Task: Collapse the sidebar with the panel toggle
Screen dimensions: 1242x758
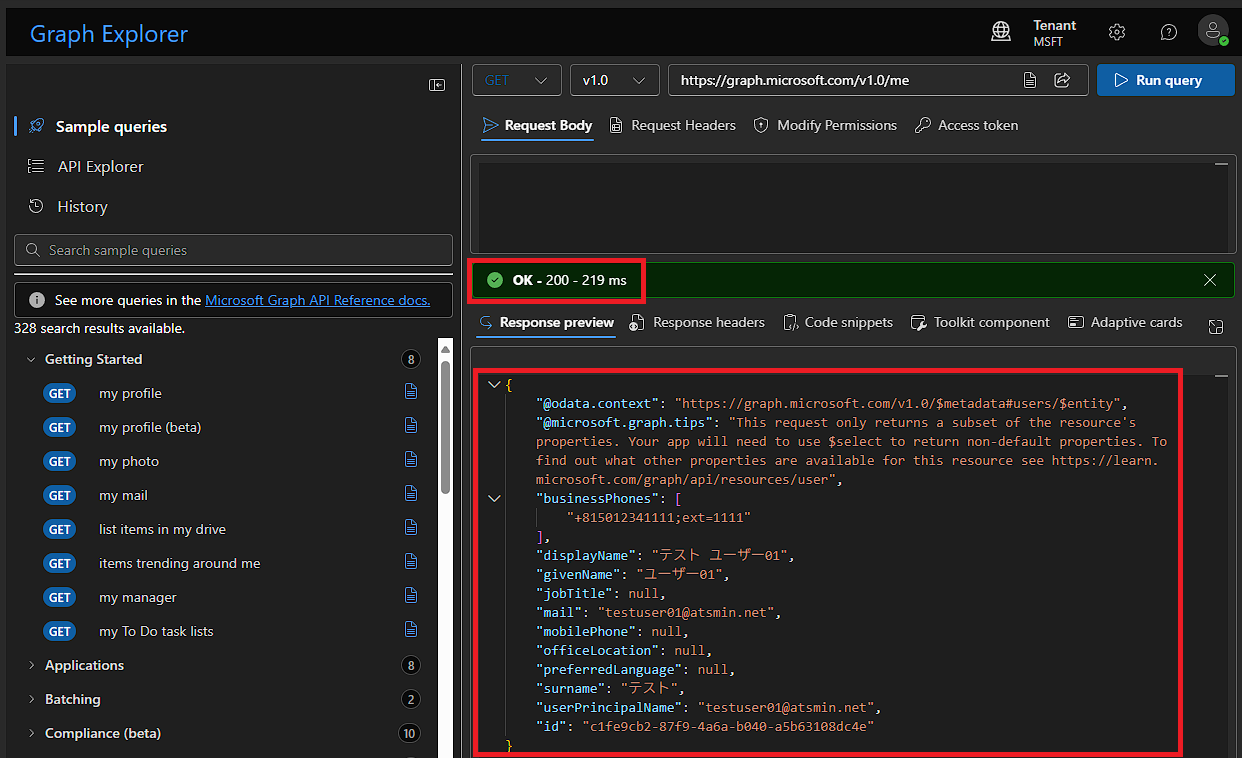Action: tap(437, 85)
